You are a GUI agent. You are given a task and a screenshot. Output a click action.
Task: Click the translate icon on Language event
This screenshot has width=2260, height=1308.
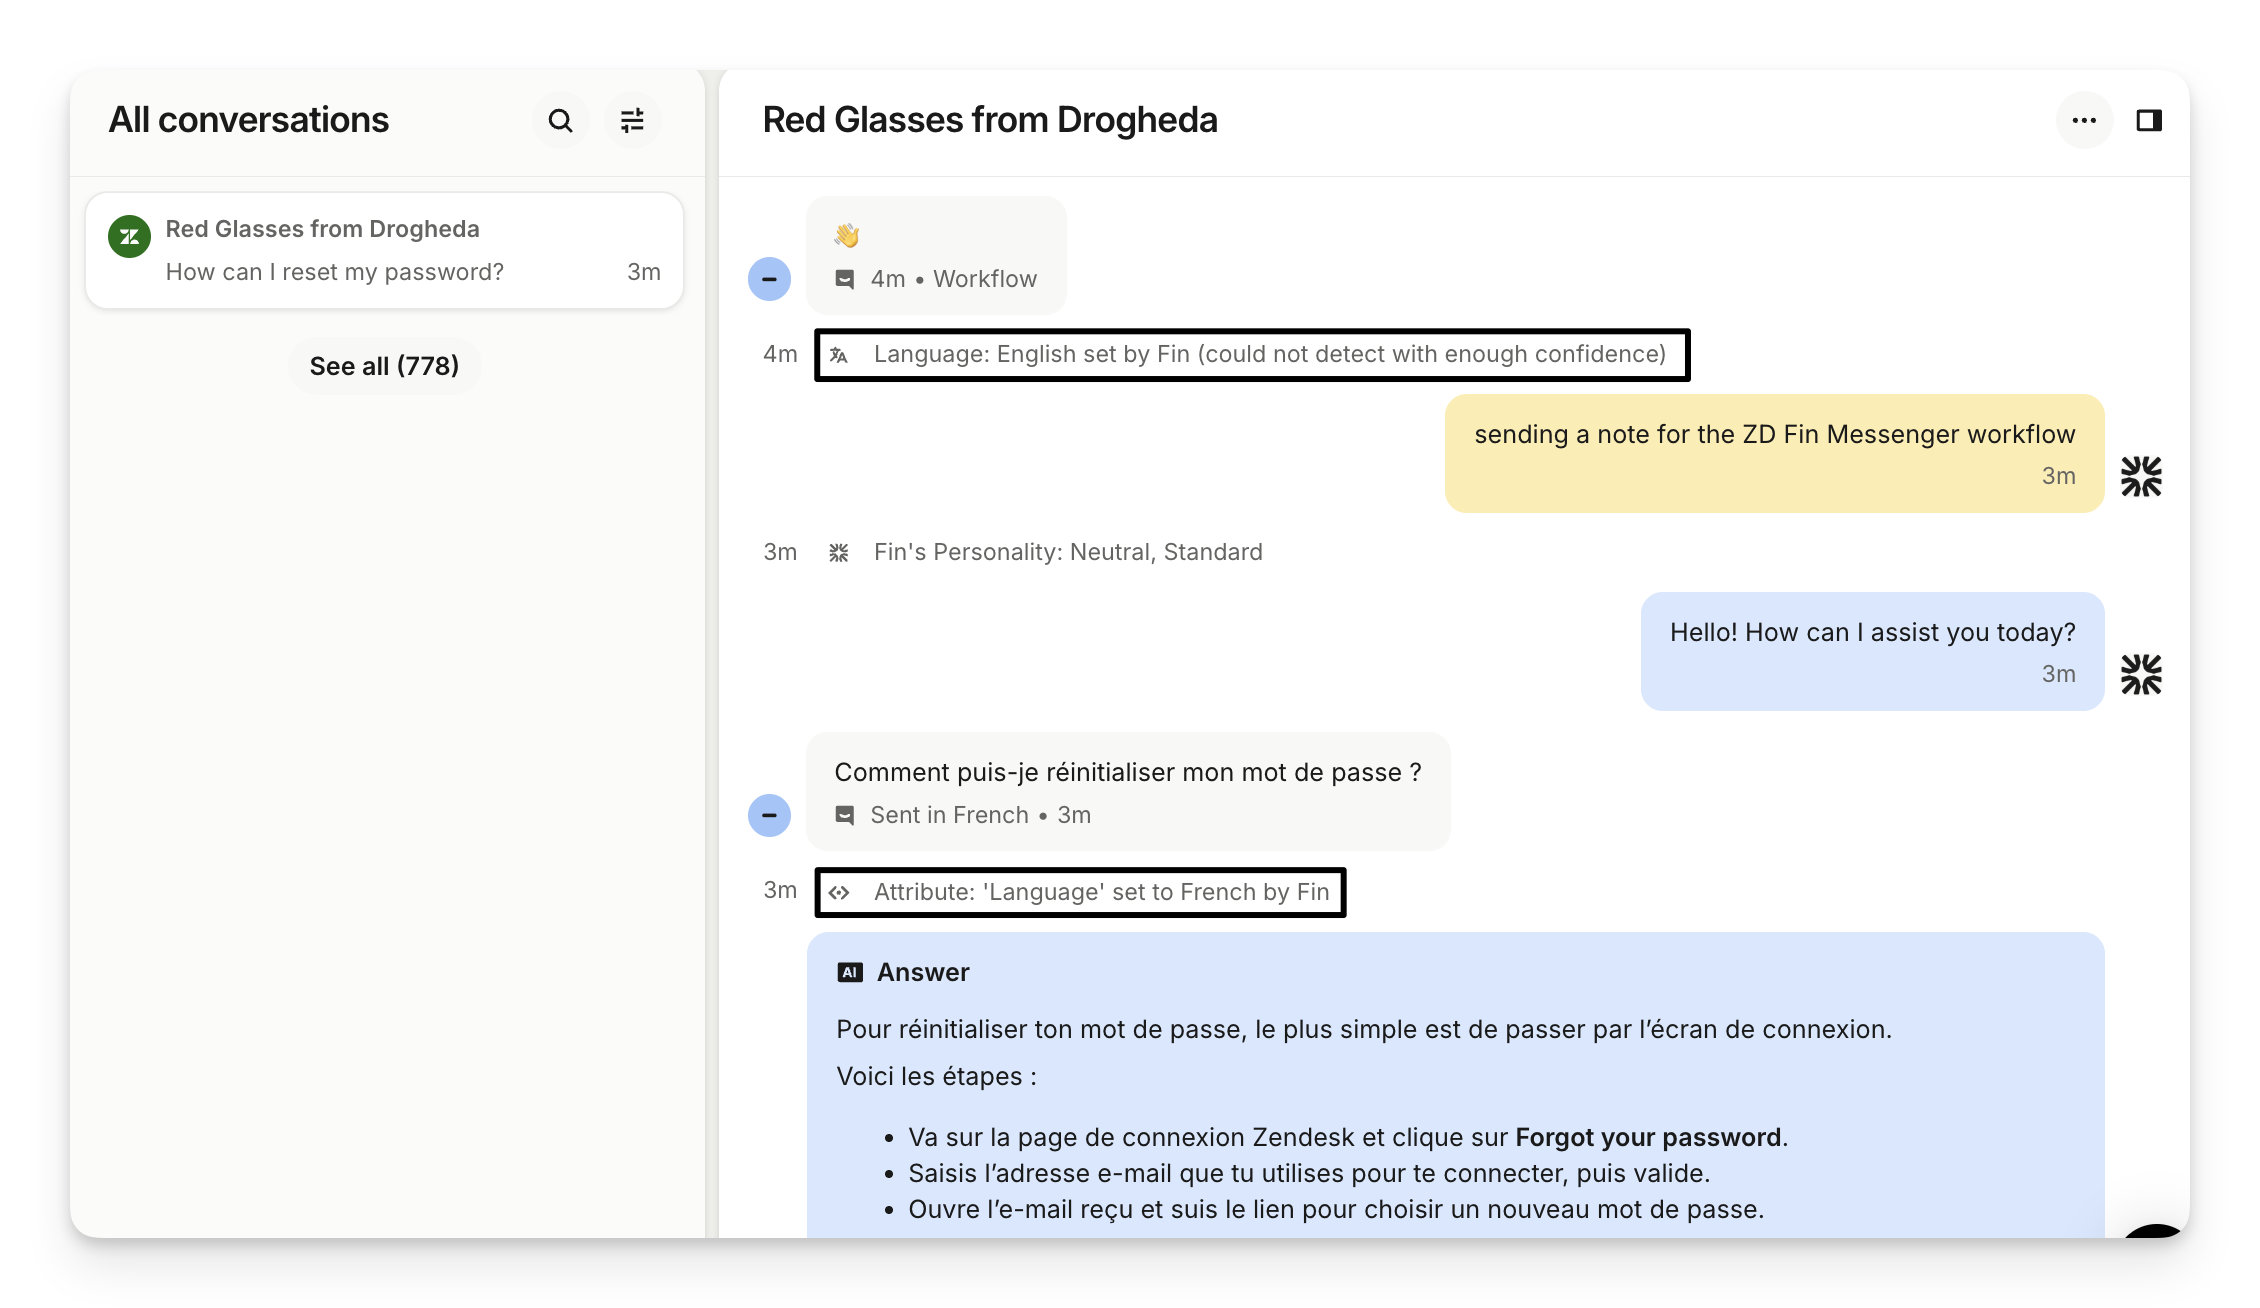pyautogui.click(x=839, y=355)
